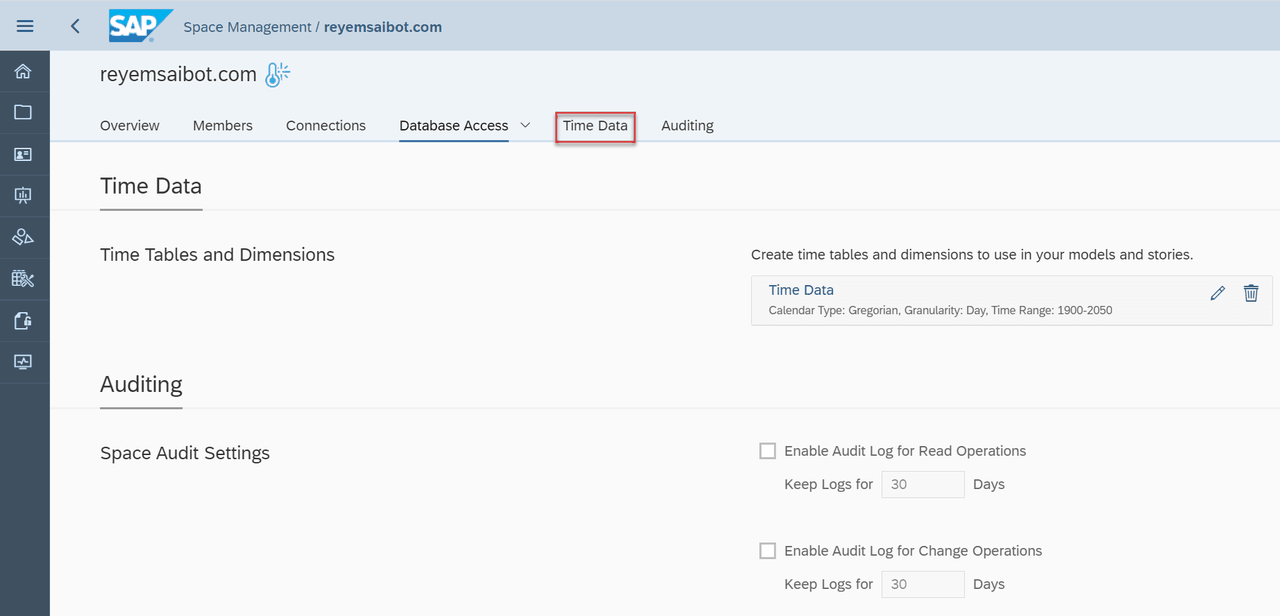This screenshot has height=616, width=1280.
Task: Open the document lock icon in the sidebar
Action: click(x=24, y=320)
